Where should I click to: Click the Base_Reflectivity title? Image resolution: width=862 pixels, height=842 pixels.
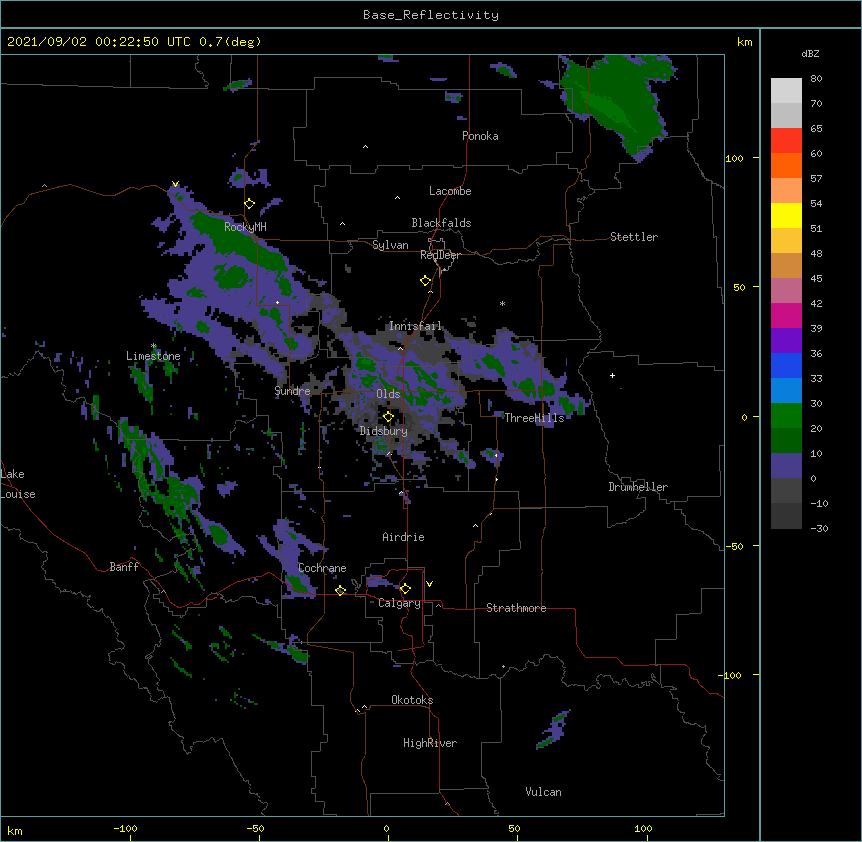(430, 15)
